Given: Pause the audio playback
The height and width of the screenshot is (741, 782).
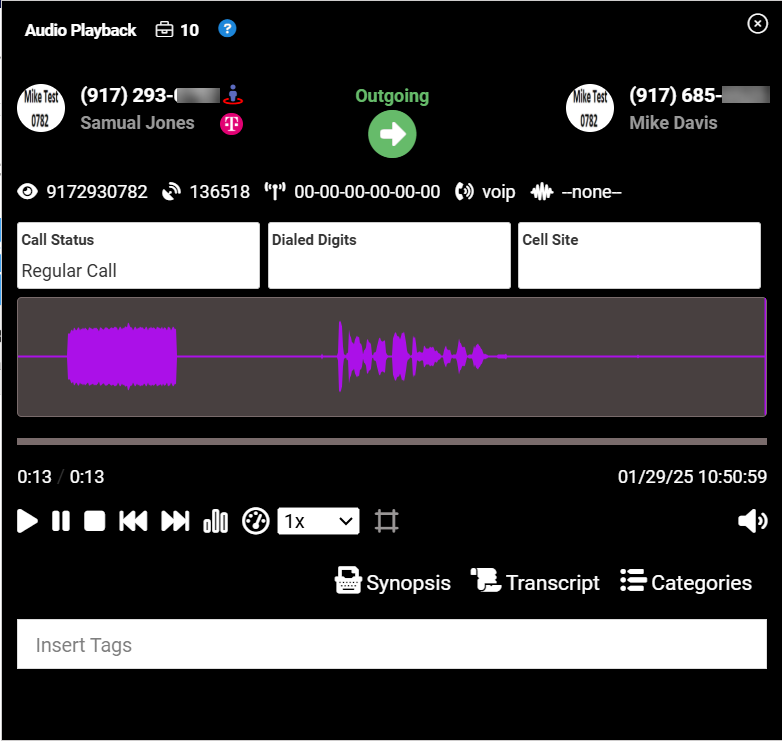Looking at the screenshot, I should click(x=61, y=521).
